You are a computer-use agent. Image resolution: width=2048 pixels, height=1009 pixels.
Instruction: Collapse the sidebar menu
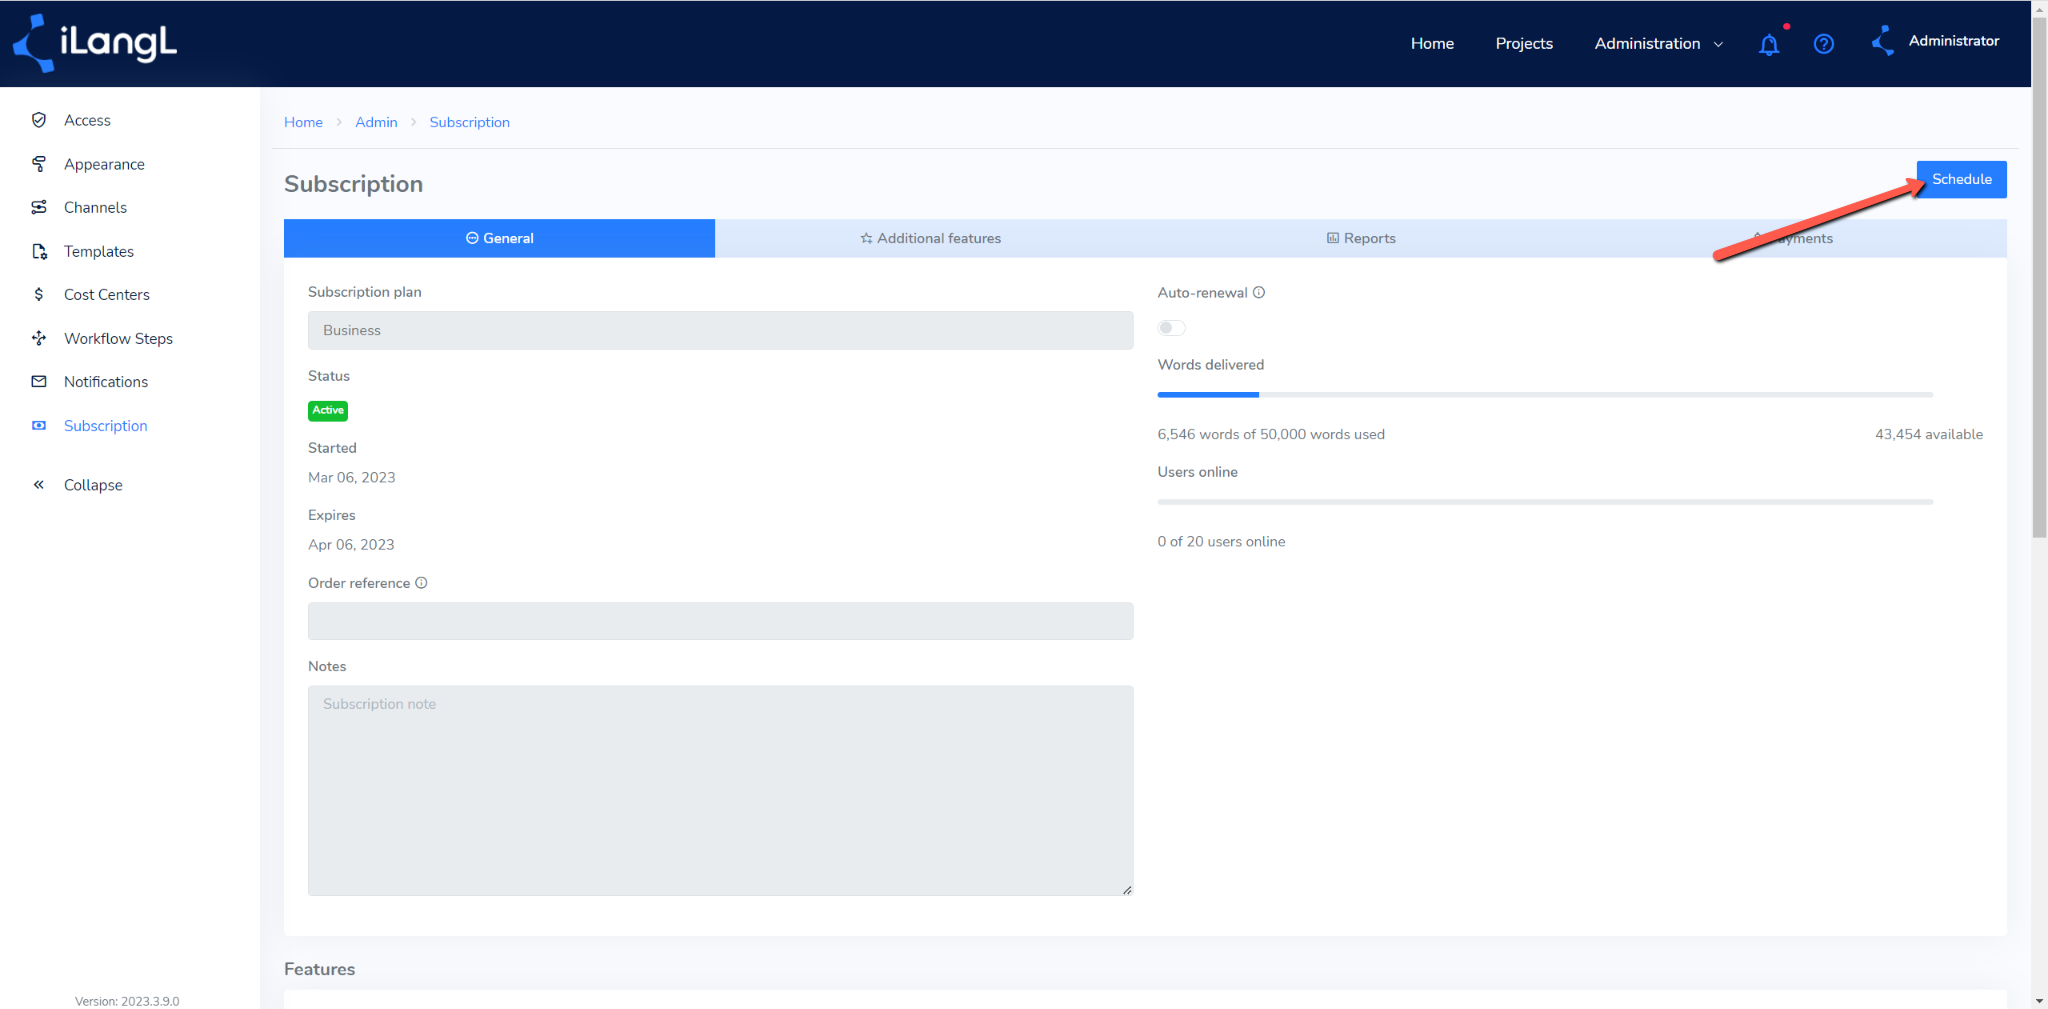click(93, 485)
